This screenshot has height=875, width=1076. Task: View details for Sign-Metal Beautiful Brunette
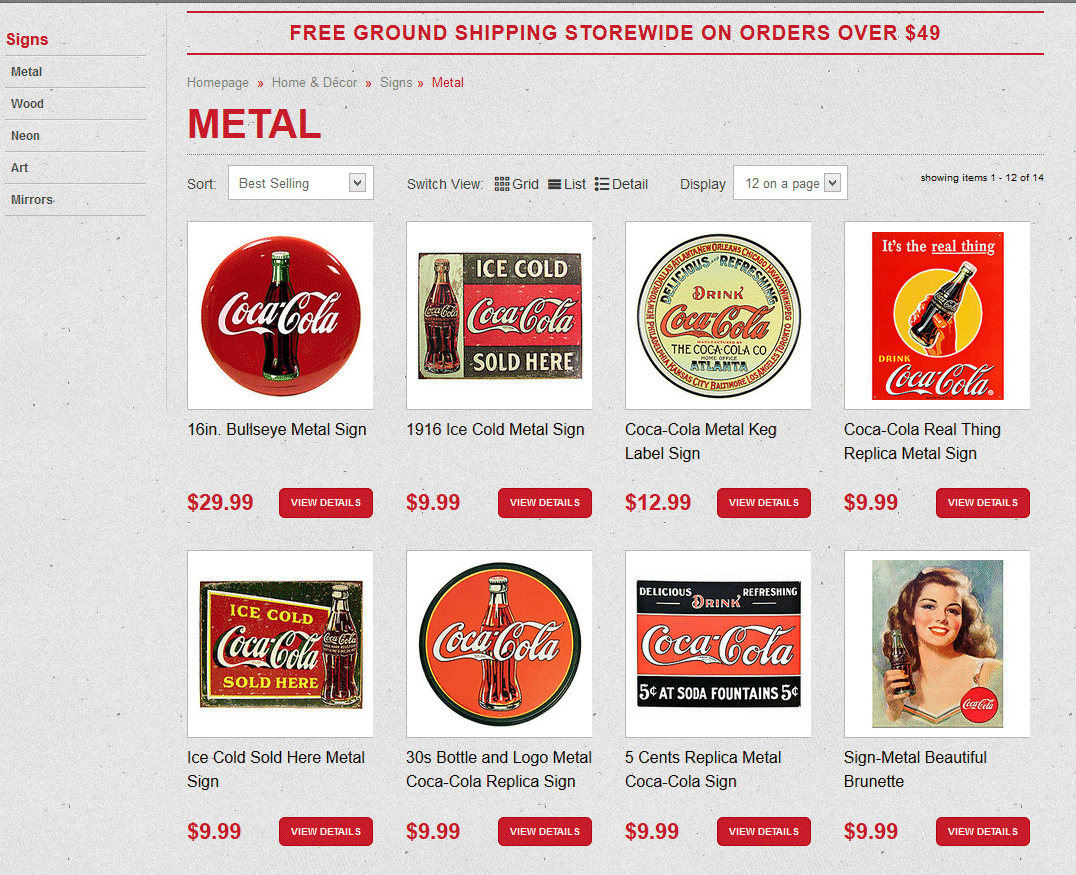pyautogui.click(x=983, y=831)
